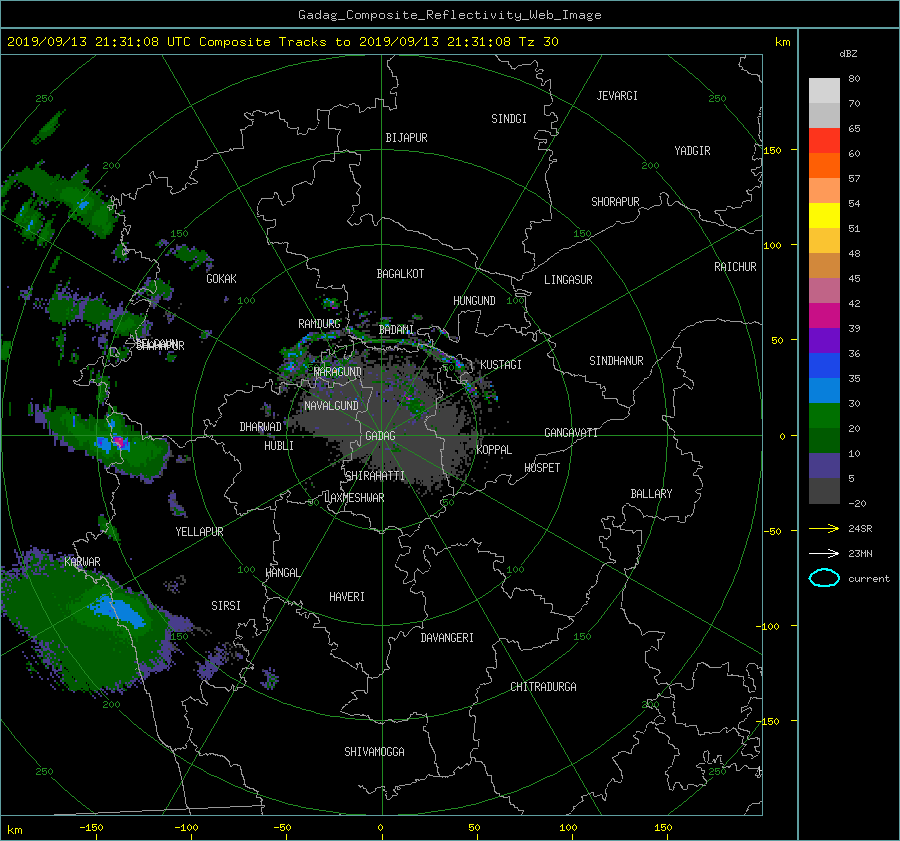Image resolution: width=900 pixels, height=841 pixels.
Task: Click the RAMDURG city label
Action: click(319, 324)
